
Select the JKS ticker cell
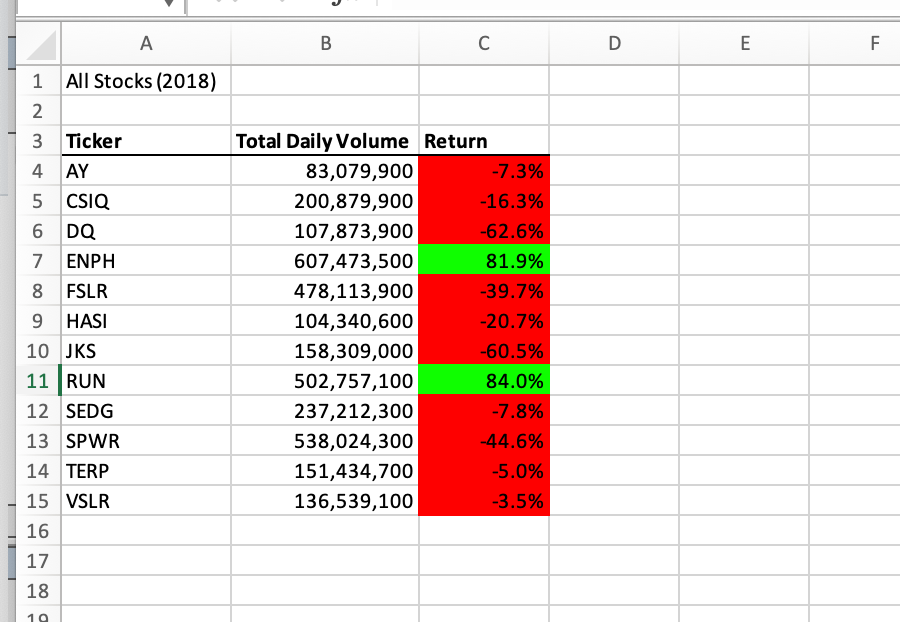[x=146, y=351]
